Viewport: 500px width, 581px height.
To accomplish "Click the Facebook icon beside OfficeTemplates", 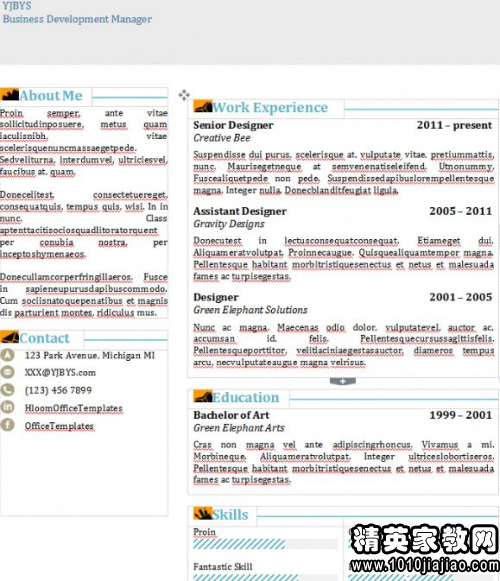I will point(7,425).
